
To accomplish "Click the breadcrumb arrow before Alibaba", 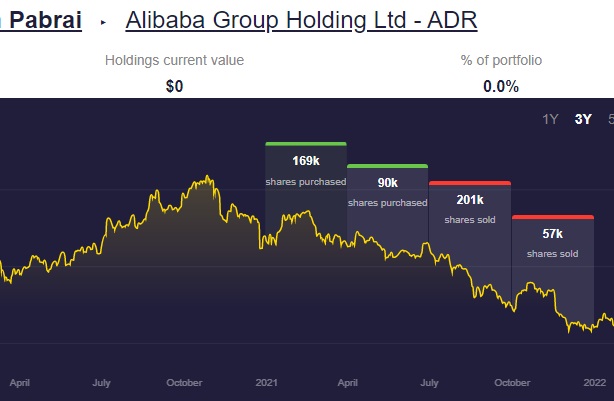I will 103,21.
